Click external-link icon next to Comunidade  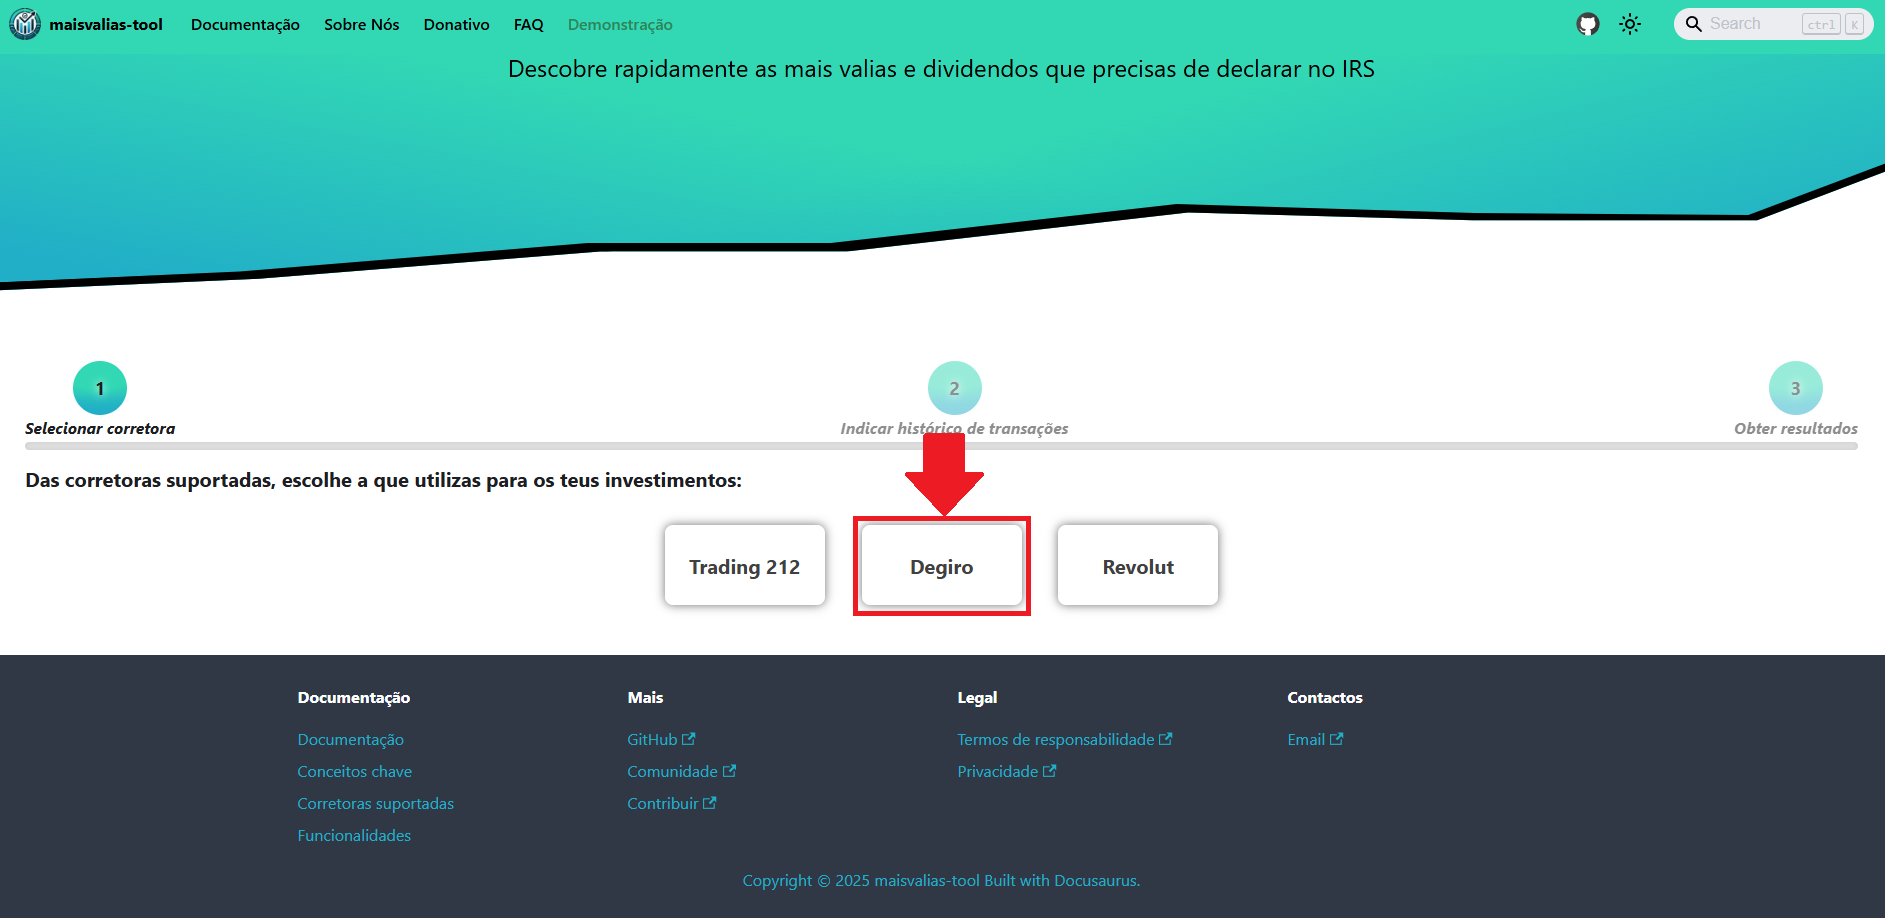pyautogui.click(x=729, y=771)
